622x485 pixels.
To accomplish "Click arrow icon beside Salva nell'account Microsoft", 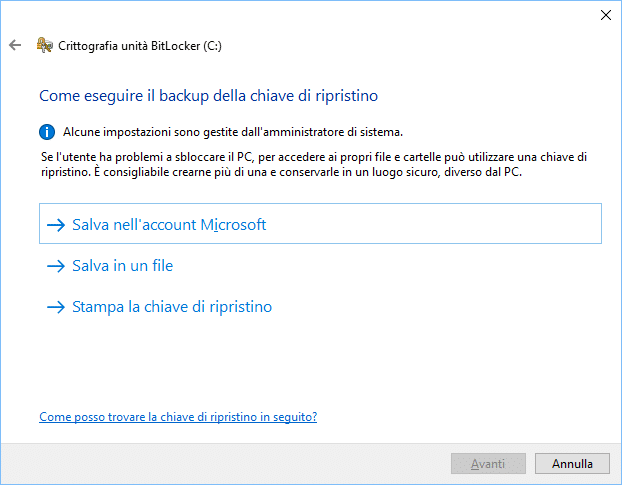I will point(56,225).
